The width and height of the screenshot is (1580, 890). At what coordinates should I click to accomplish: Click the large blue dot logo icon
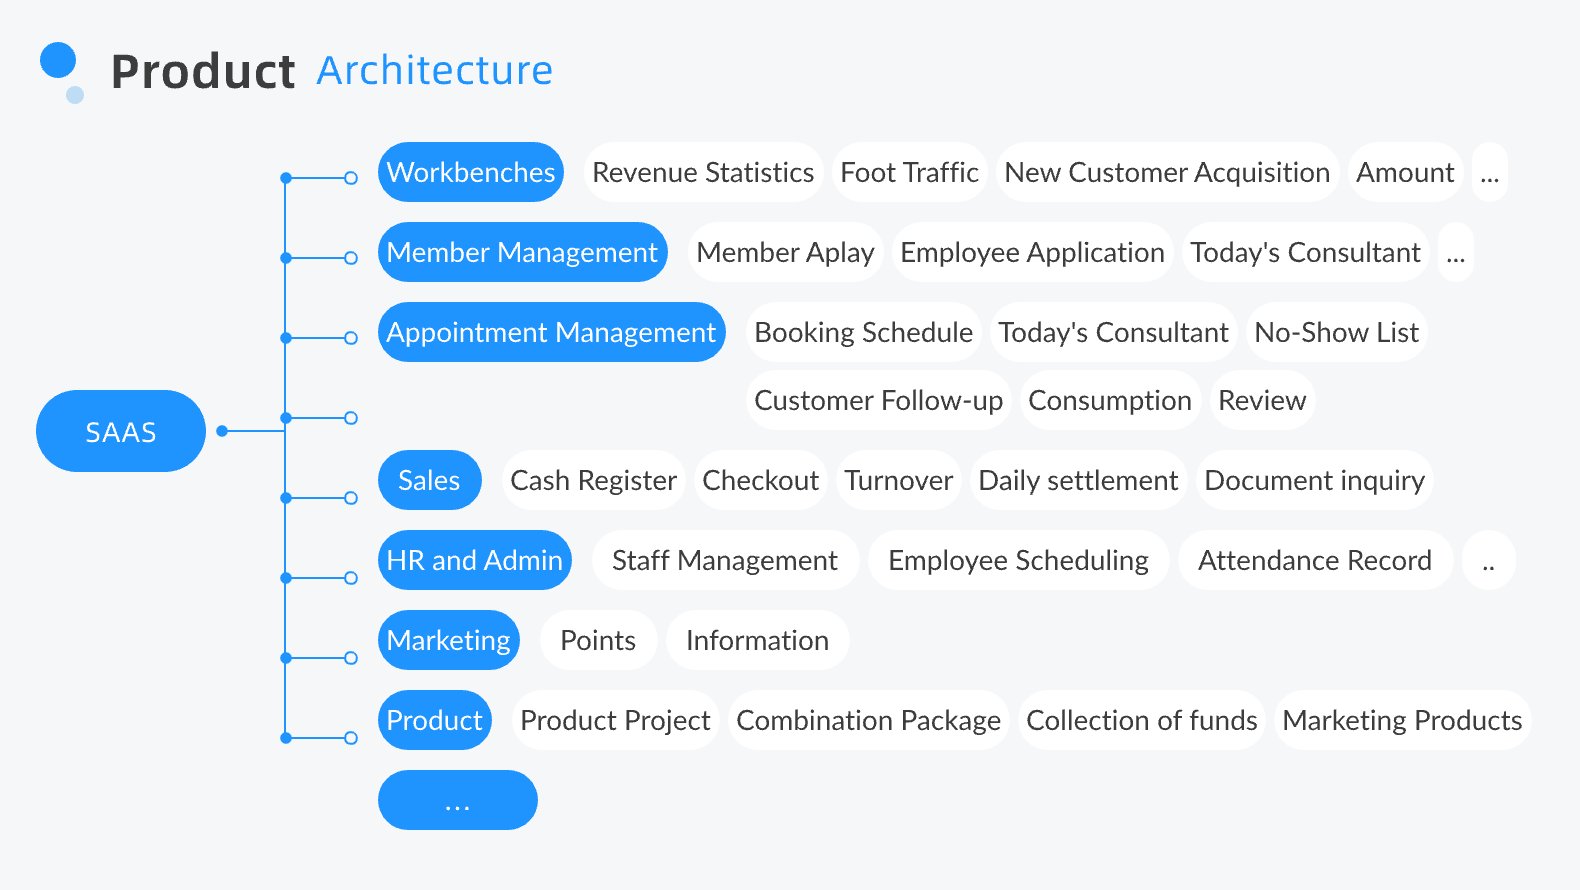pyautogui.click(x=58, y=60)
